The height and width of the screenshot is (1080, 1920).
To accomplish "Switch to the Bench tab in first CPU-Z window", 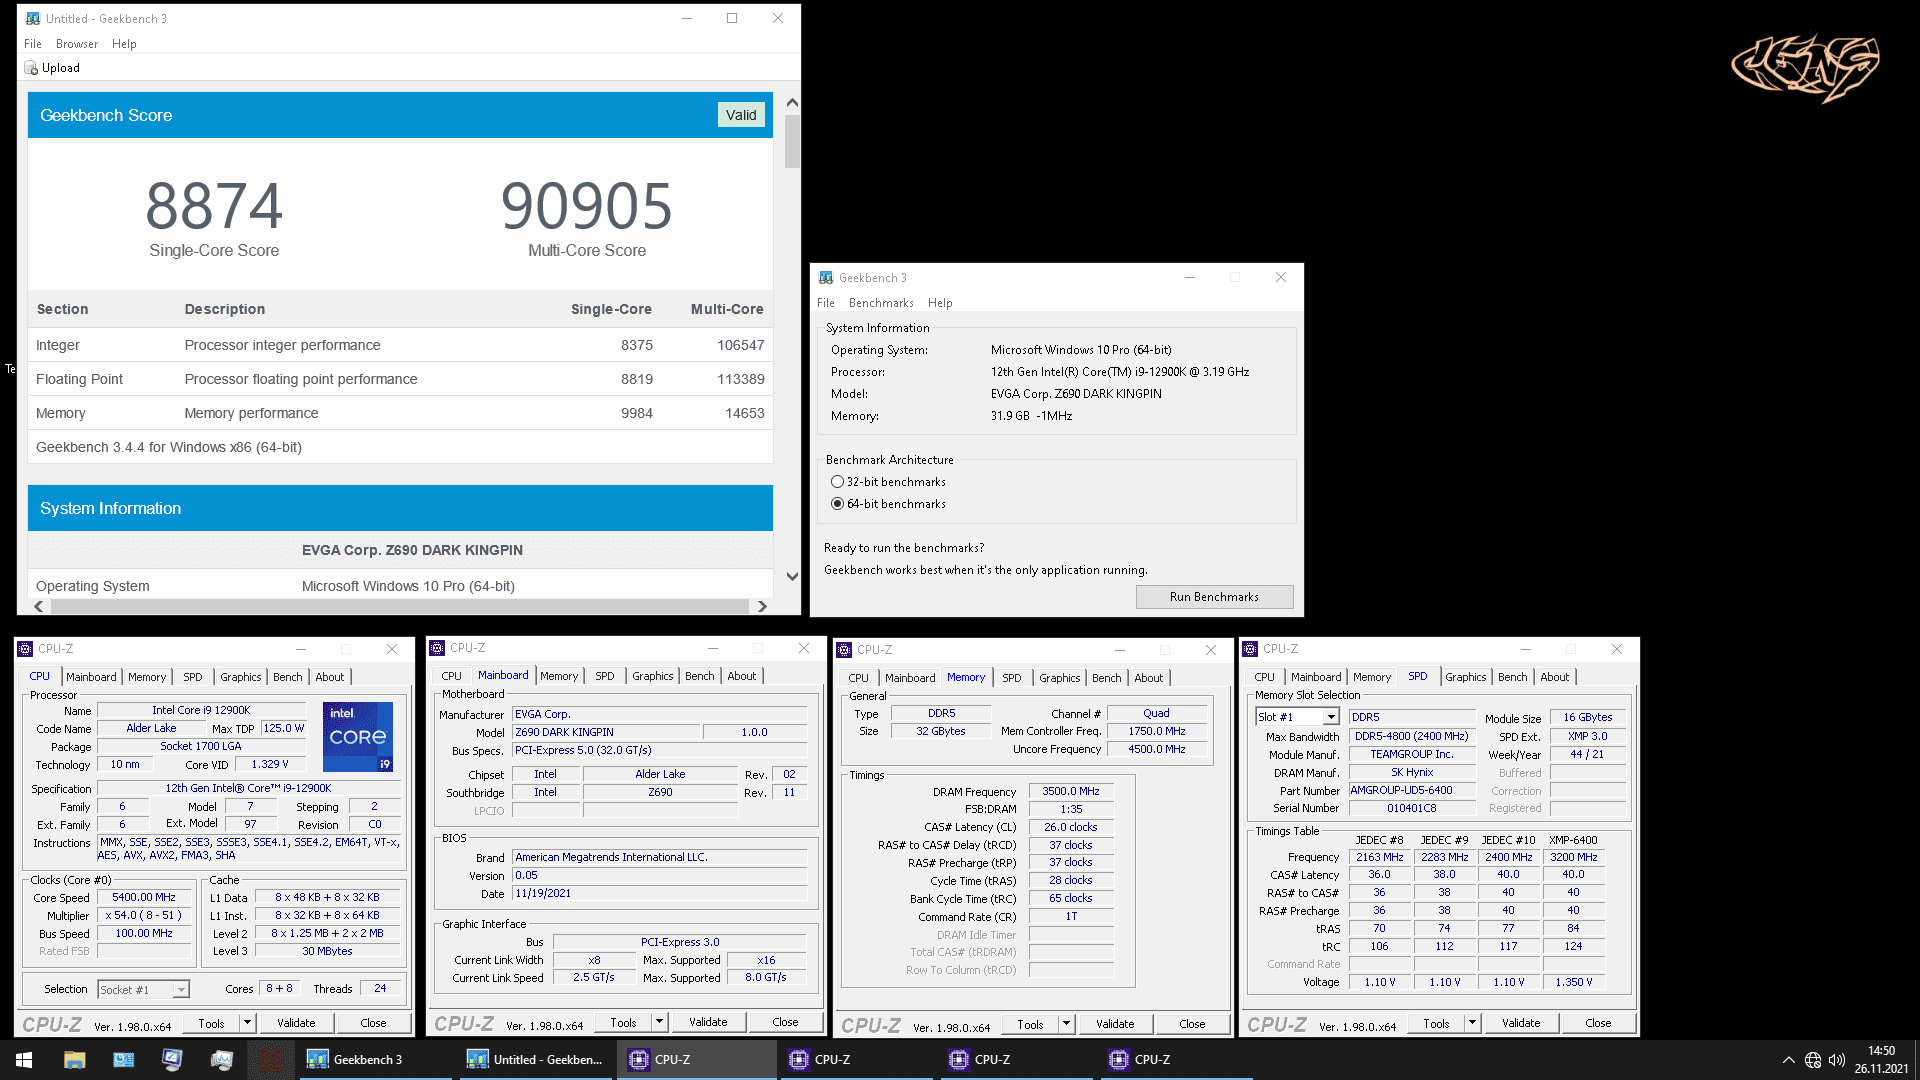I will (287, 677).
